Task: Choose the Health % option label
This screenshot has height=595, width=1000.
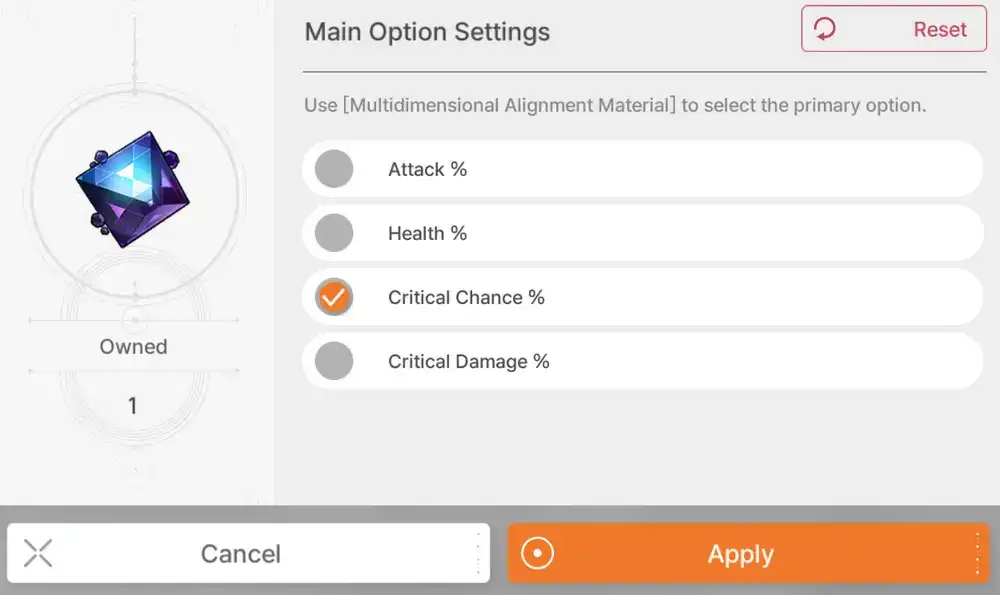Action: [x=427, y=233]
